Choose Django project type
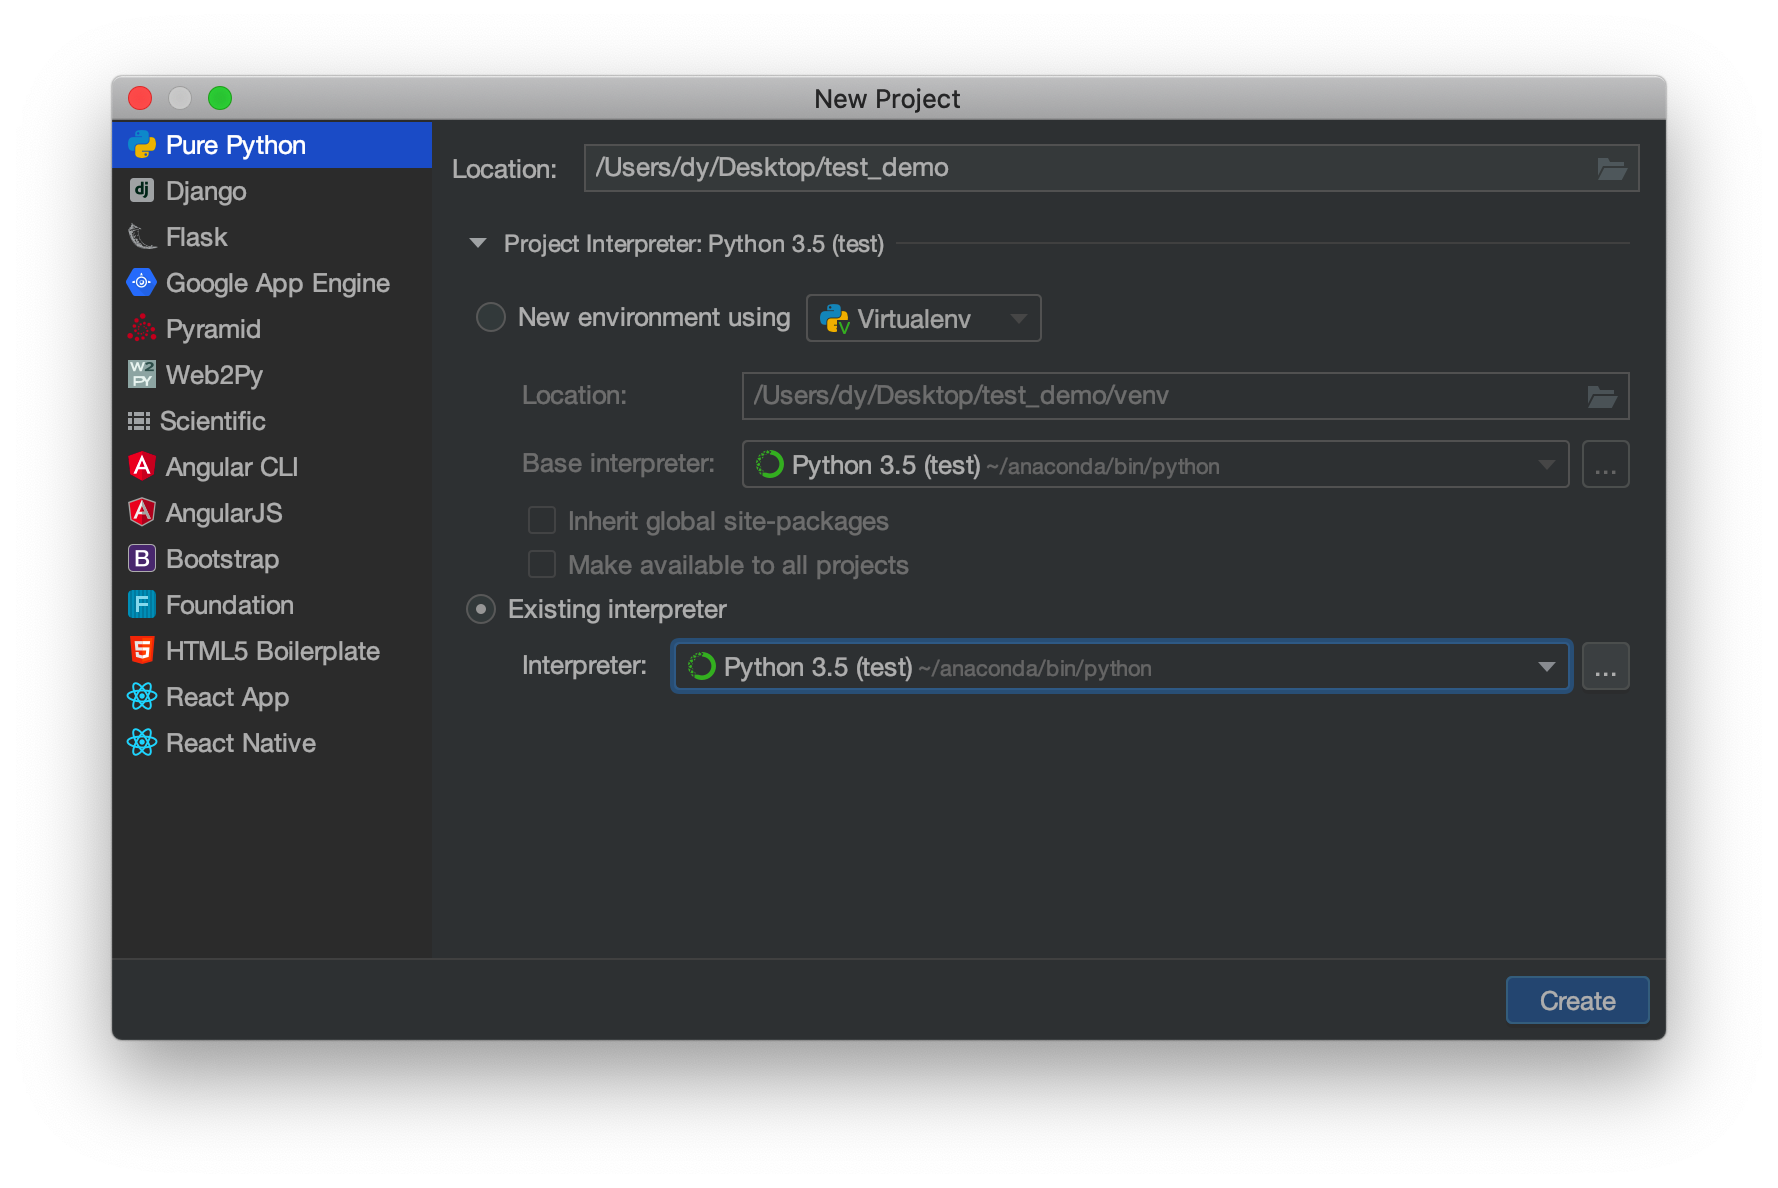Image resolution: width=1778 pixels, height=1188 pixels. pos(272,191)
